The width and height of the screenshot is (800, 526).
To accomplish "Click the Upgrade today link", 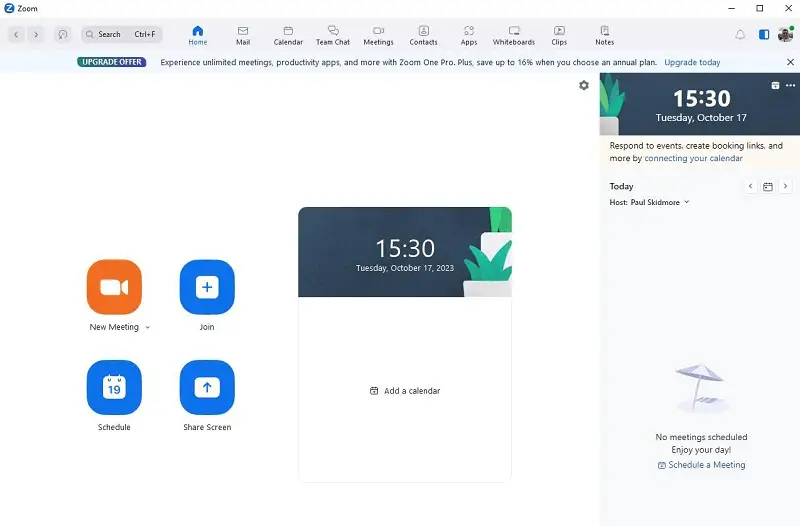I will tap(692, 62).
